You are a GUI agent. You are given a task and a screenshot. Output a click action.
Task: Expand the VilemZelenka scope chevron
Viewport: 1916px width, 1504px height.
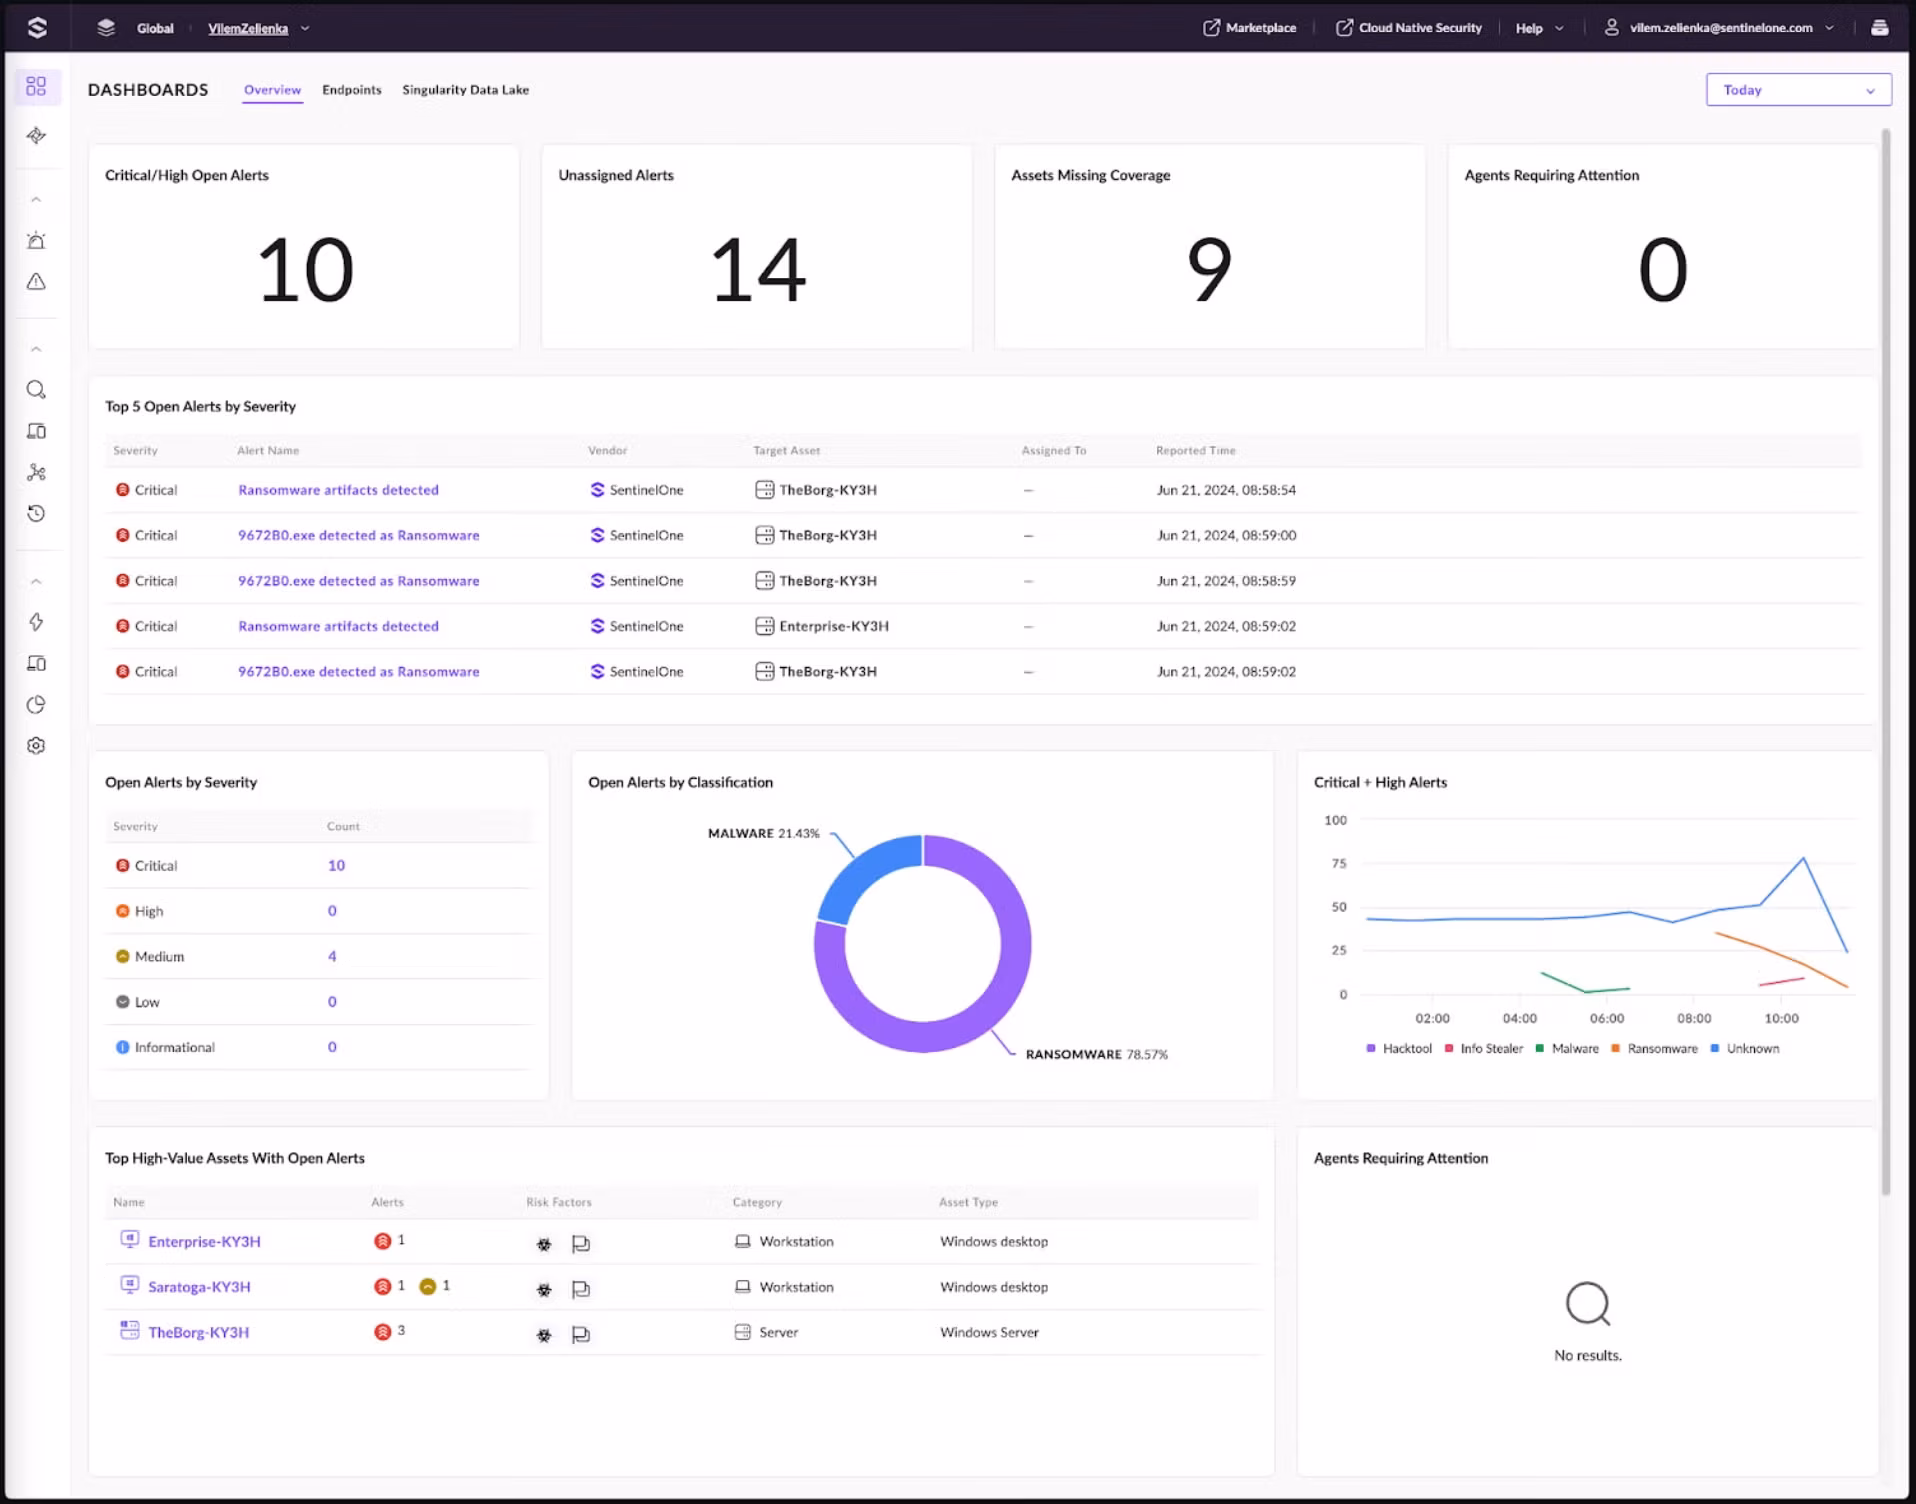coord(305,28)
